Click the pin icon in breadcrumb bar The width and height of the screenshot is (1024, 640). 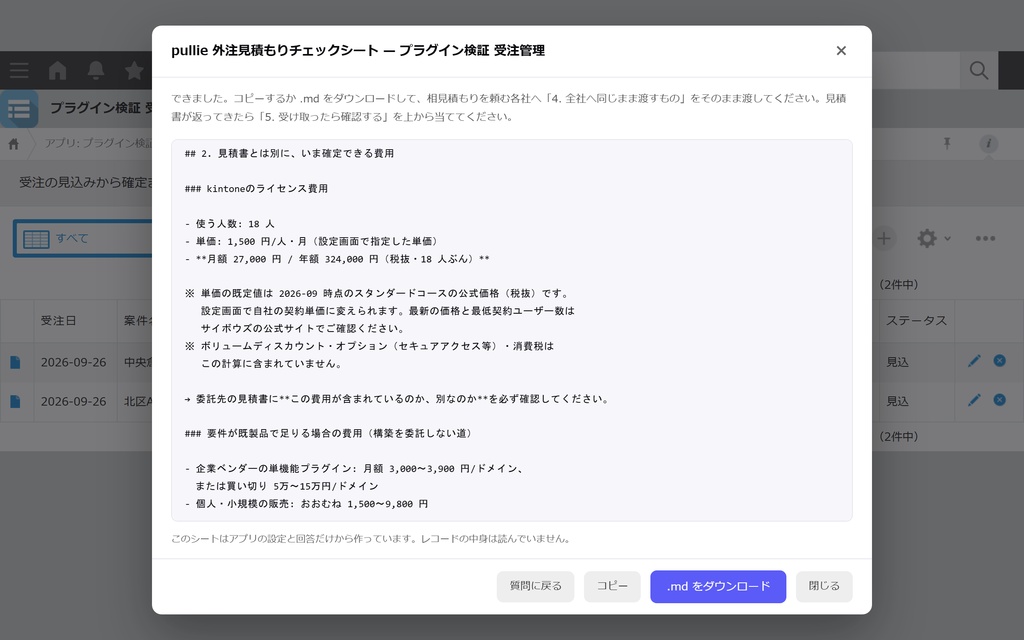pos(947,144)
